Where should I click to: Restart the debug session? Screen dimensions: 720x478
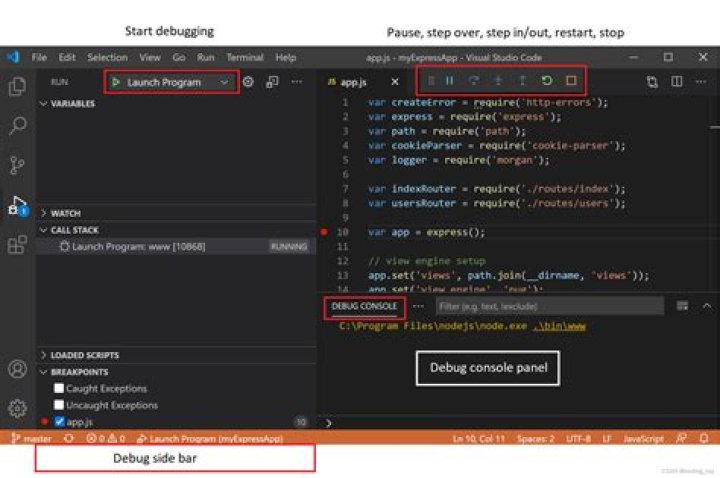pyautogui.click(x=546, y=81)
